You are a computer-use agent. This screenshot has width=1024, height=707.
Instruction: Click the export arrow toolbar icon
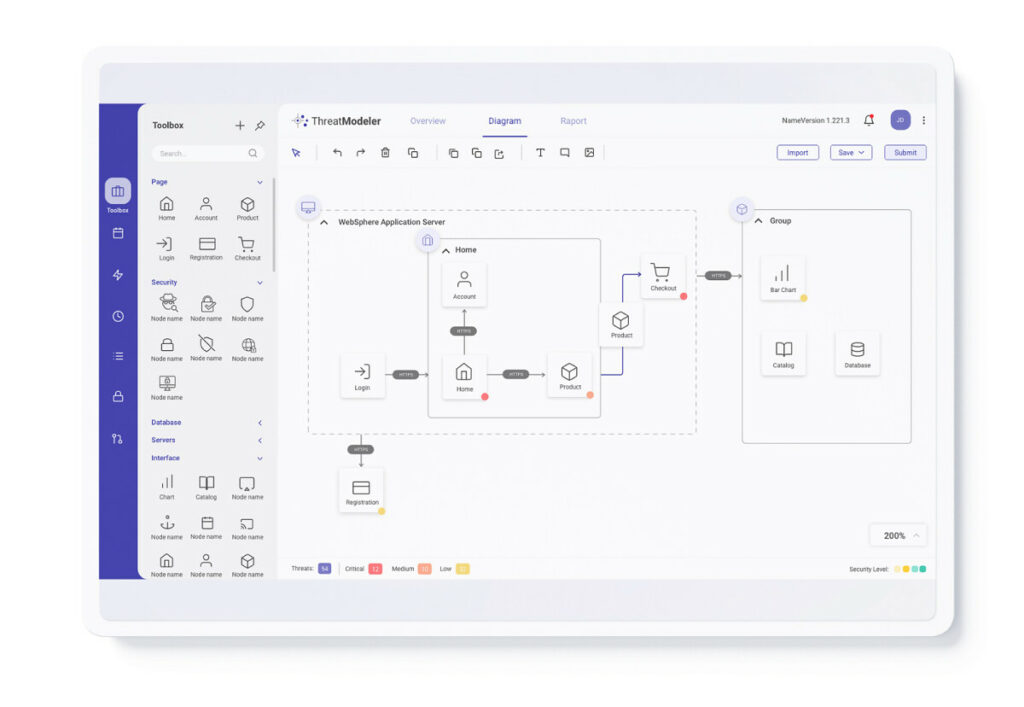click(x=500, y=153)
